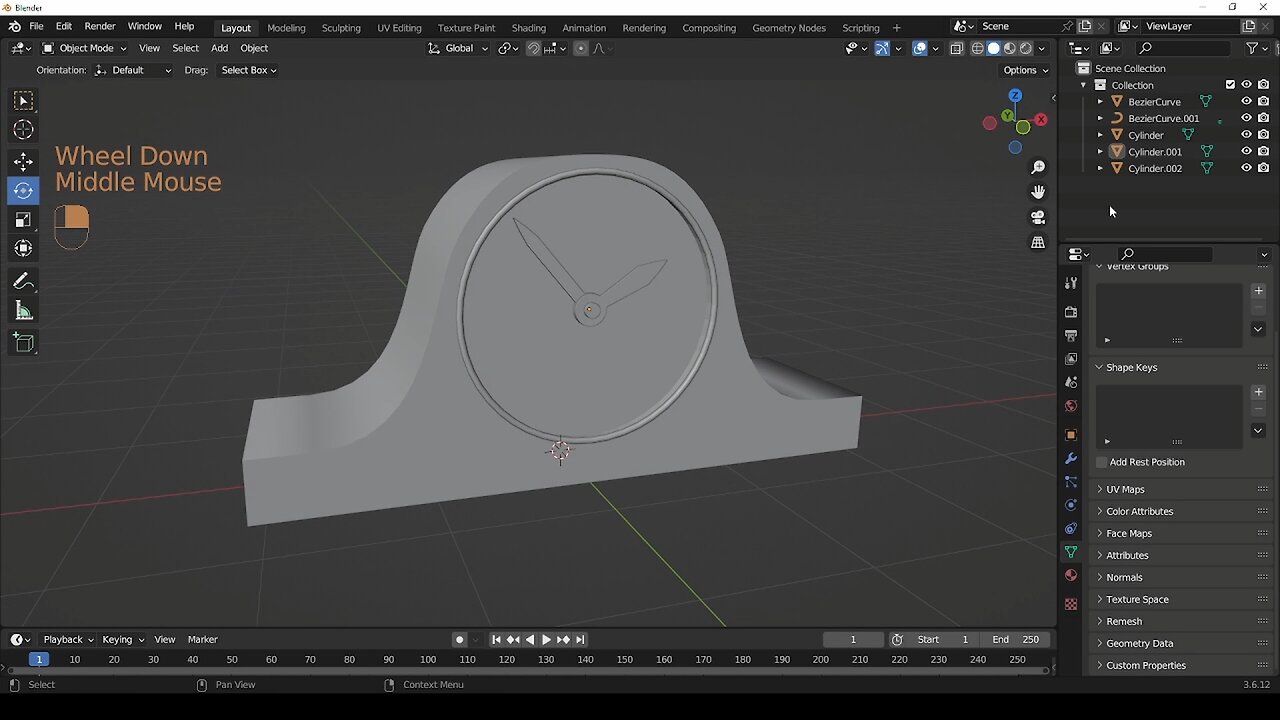Open the View Layer properties tab
The image size is (1280, 720).
1071,359
